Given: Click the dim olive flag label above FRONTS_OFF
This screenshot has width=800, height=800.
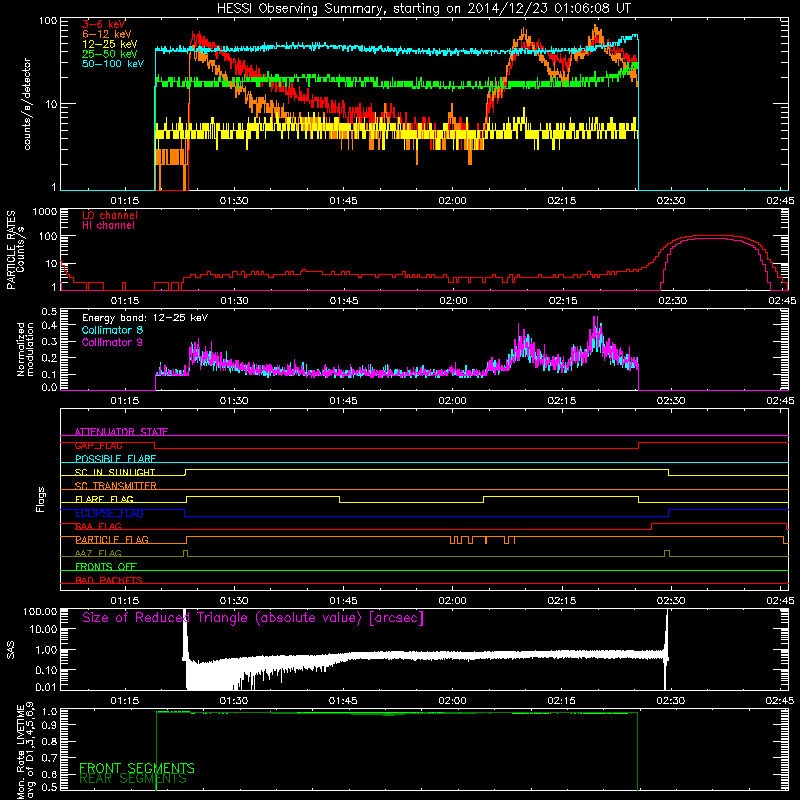Looking at the screenshot, I should pos(98,553).
